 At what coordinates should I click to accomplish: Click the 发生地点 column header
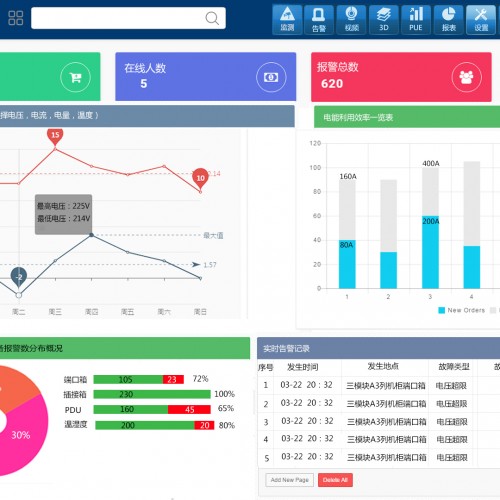383,366
